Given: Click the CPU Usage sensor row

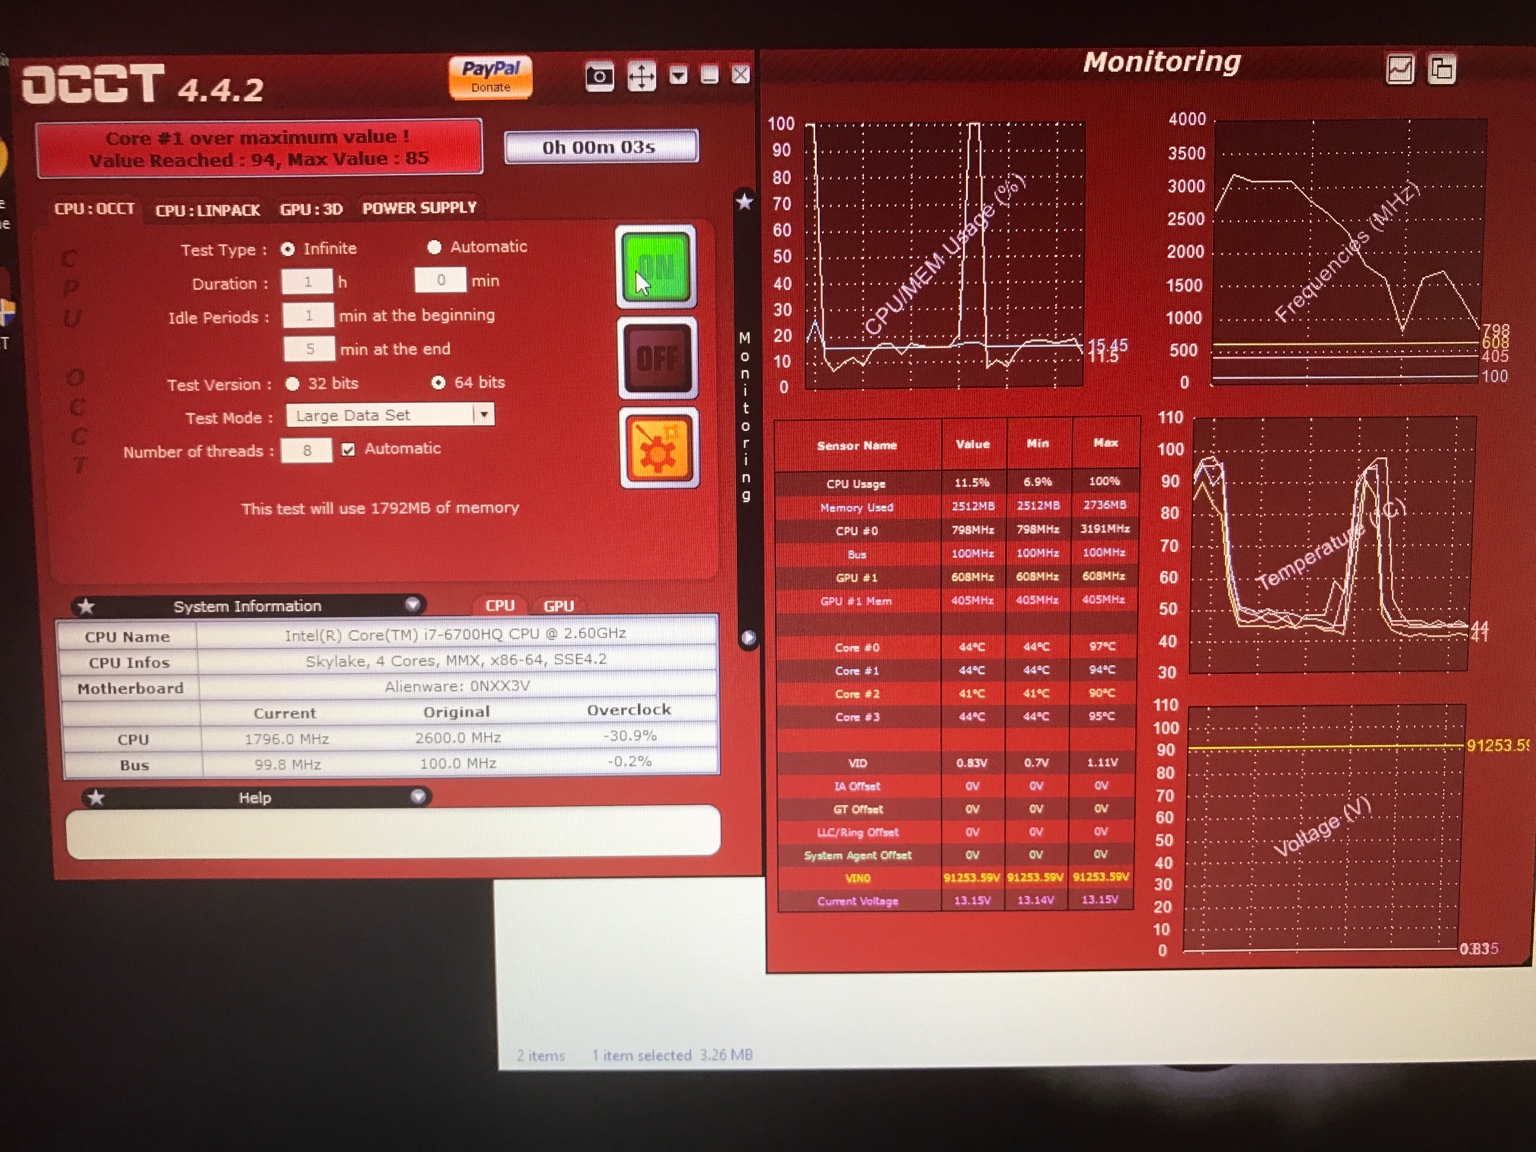Looking at the screenshot, I should pos(957,483).
